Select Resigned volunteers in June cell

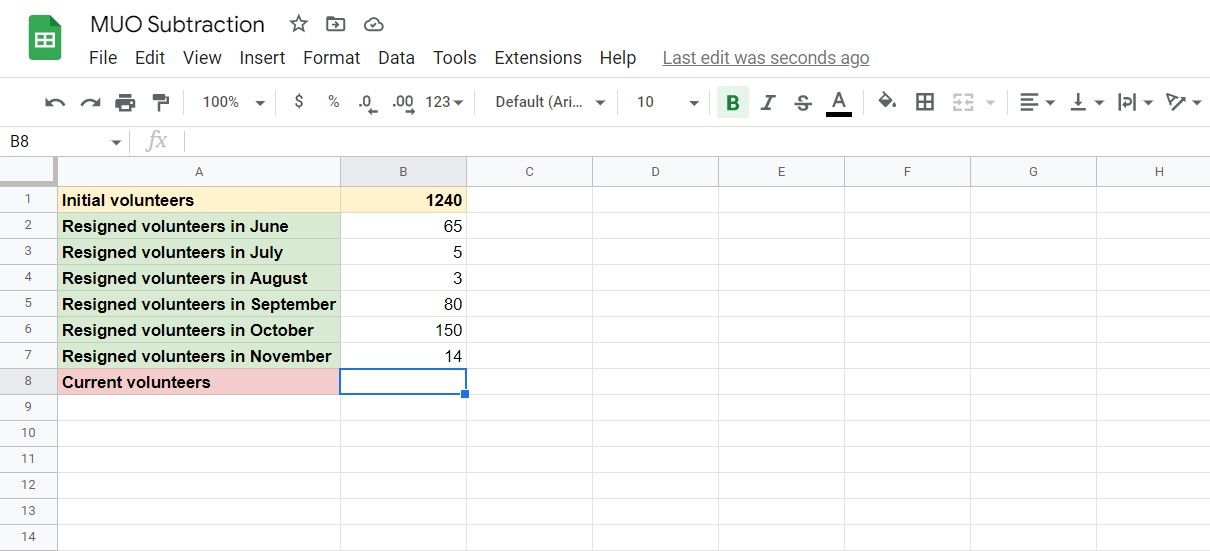coord(199,226)
